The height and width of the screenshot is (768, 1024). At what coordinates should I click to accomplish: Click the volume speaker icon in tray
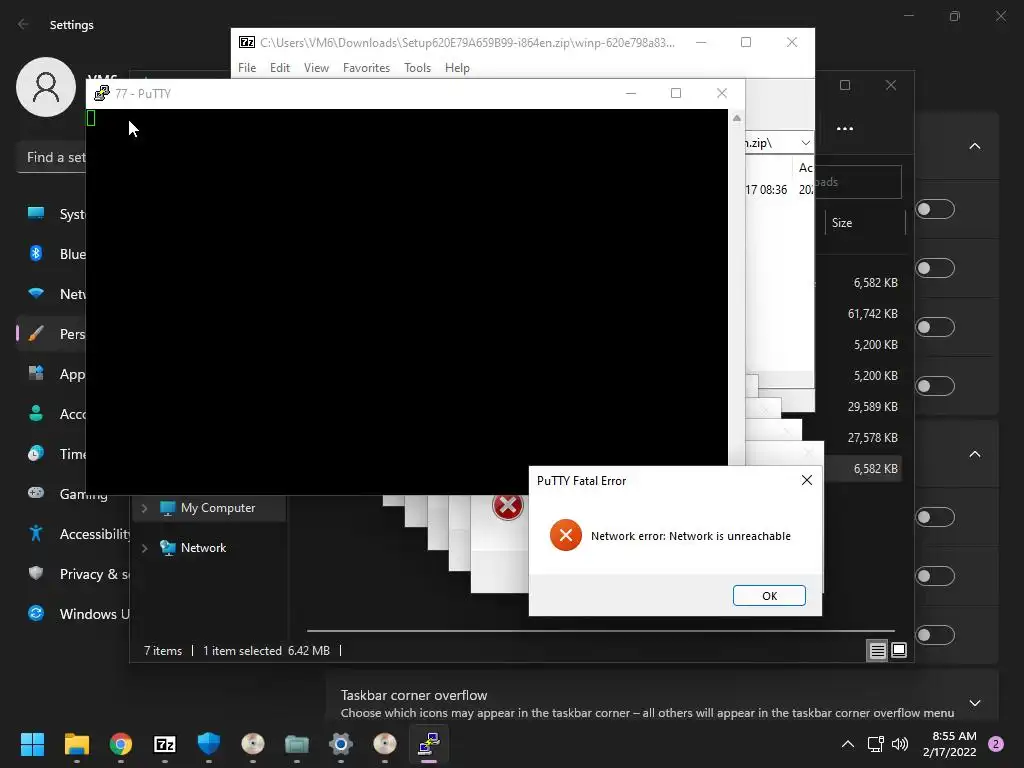[899, 744]
